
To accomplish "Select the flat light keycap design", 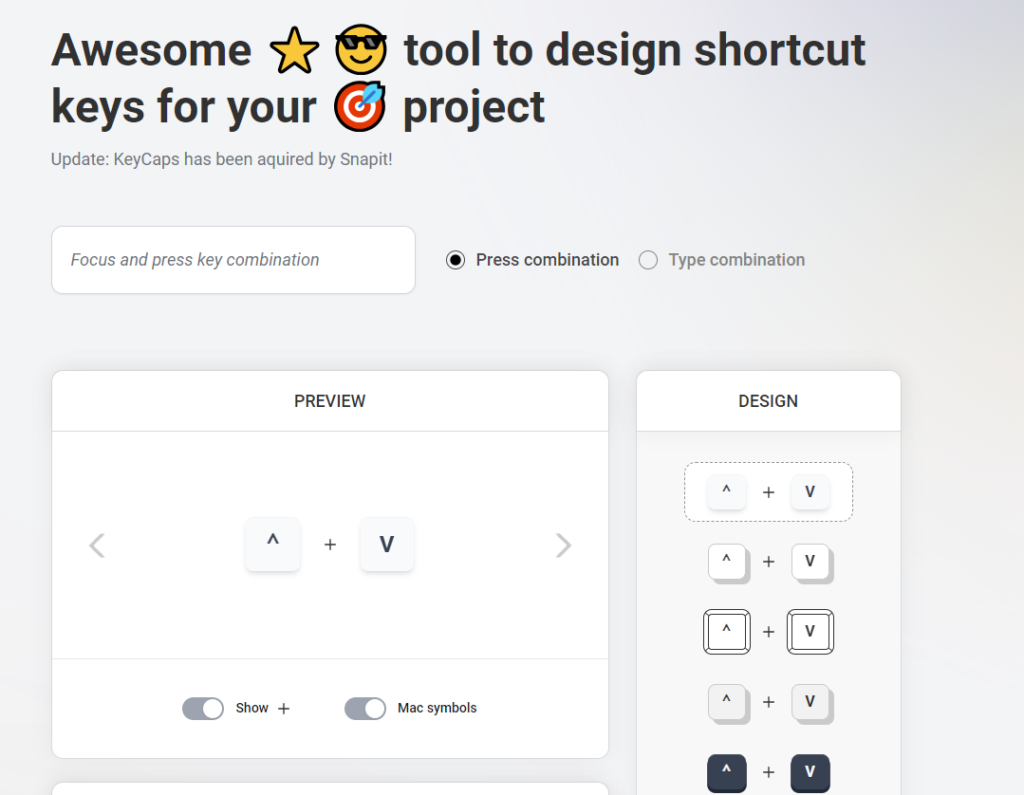I will tap(768, 492).
